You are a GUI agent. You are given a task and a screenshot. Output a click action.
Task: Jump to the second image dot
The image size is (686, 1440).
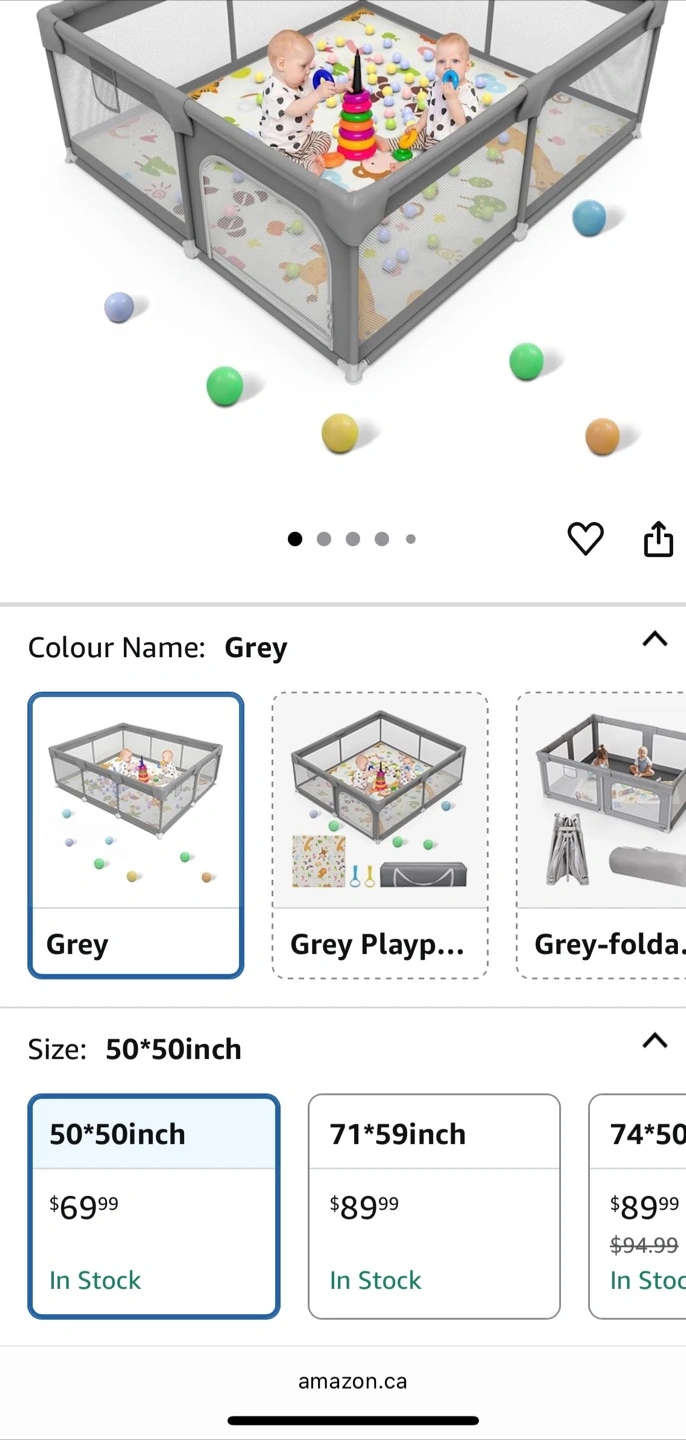tap(324, 539)
